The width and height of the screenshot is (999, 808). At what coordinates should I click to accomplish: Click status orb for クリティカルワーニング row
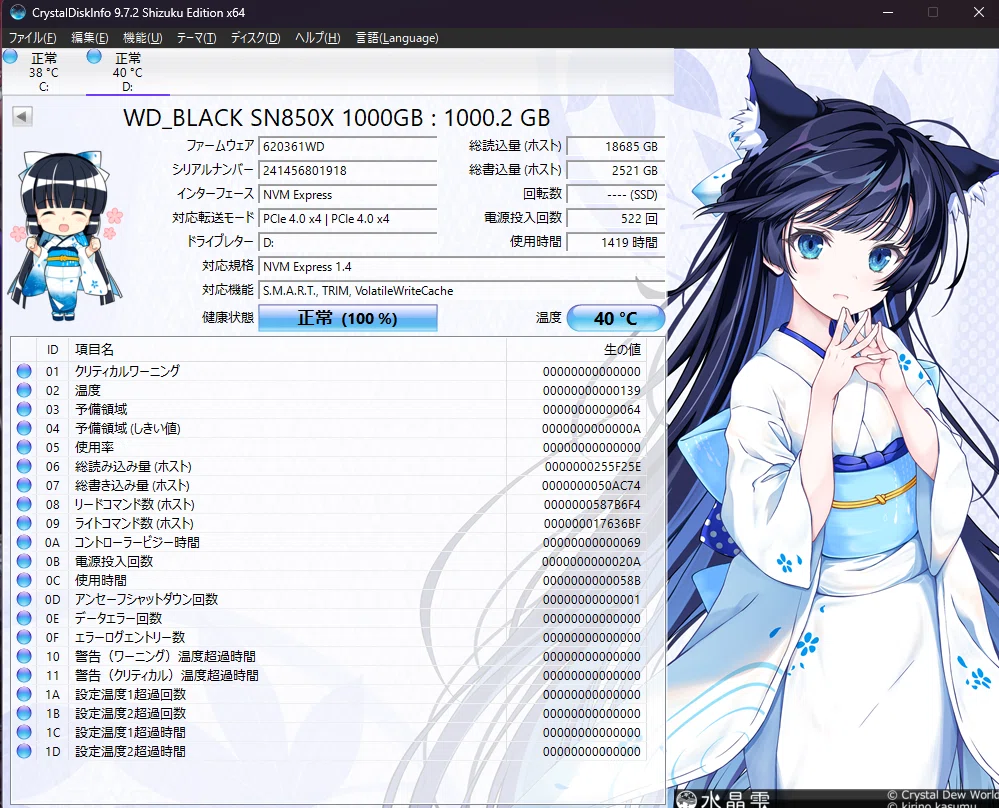[x=24, y=371]
